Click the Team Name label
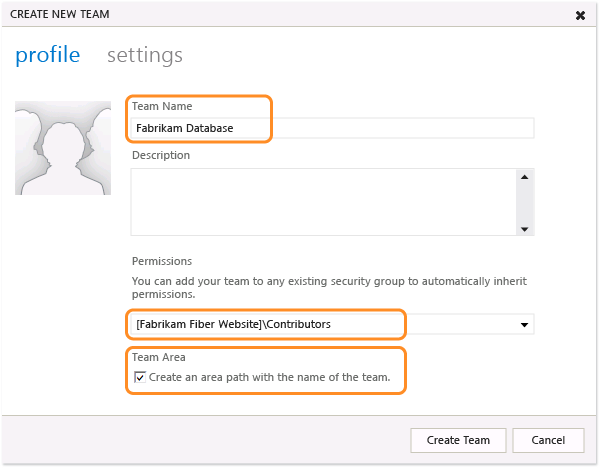The width and height of the screenshot is (600, 468). (x=162, y=106)
